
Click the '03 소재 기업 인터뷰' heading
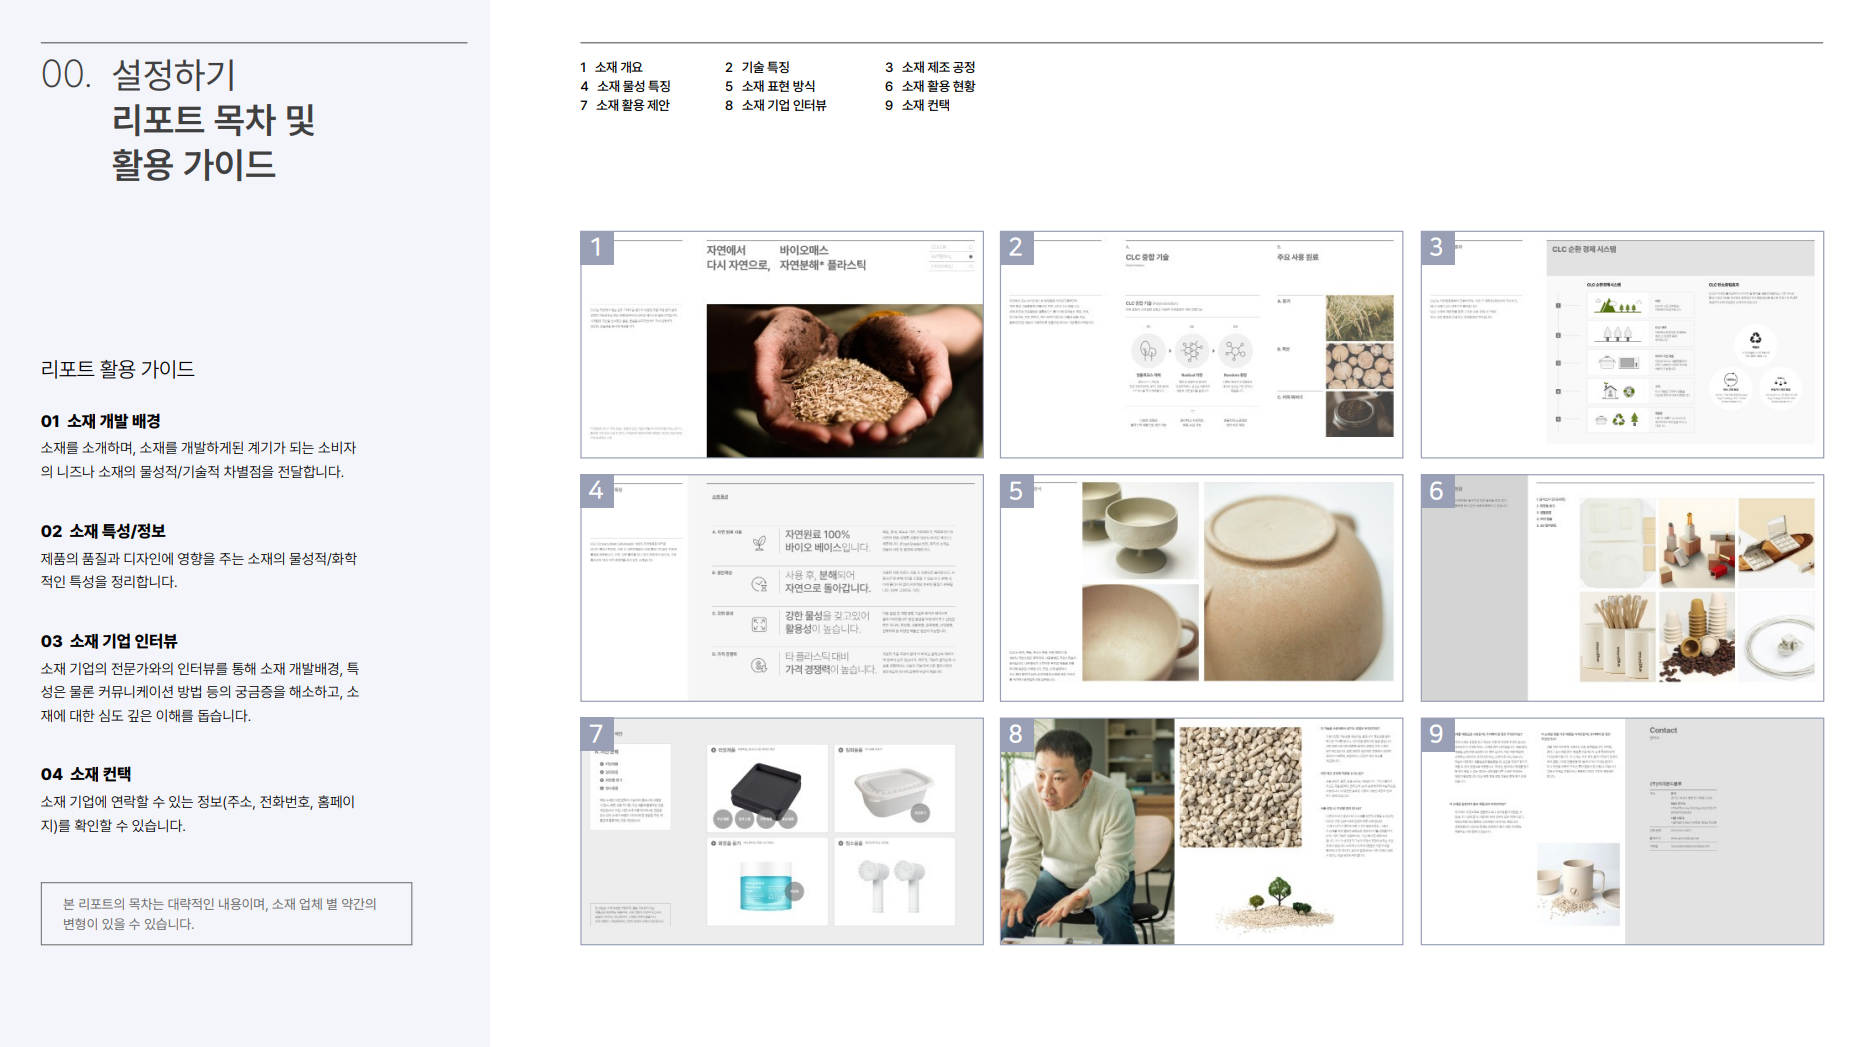(109, 641)
